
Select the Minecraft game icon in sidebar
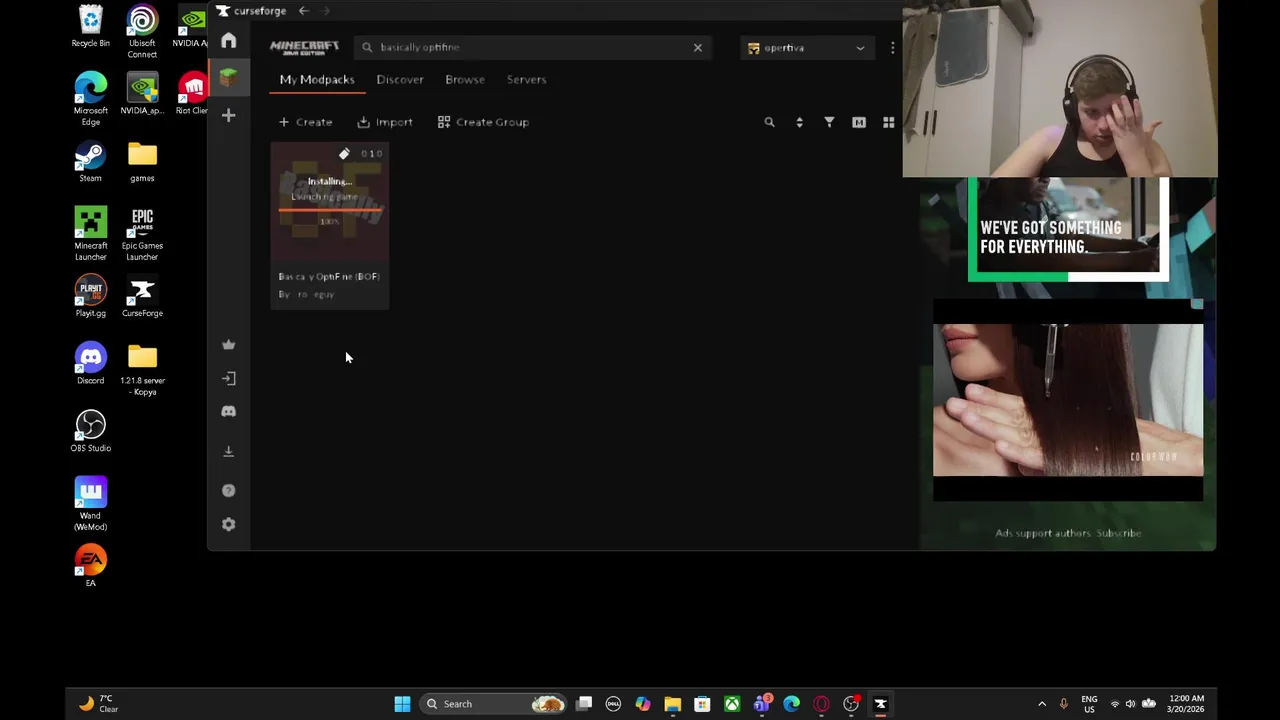pyautogui.click(x=229, y=78)
